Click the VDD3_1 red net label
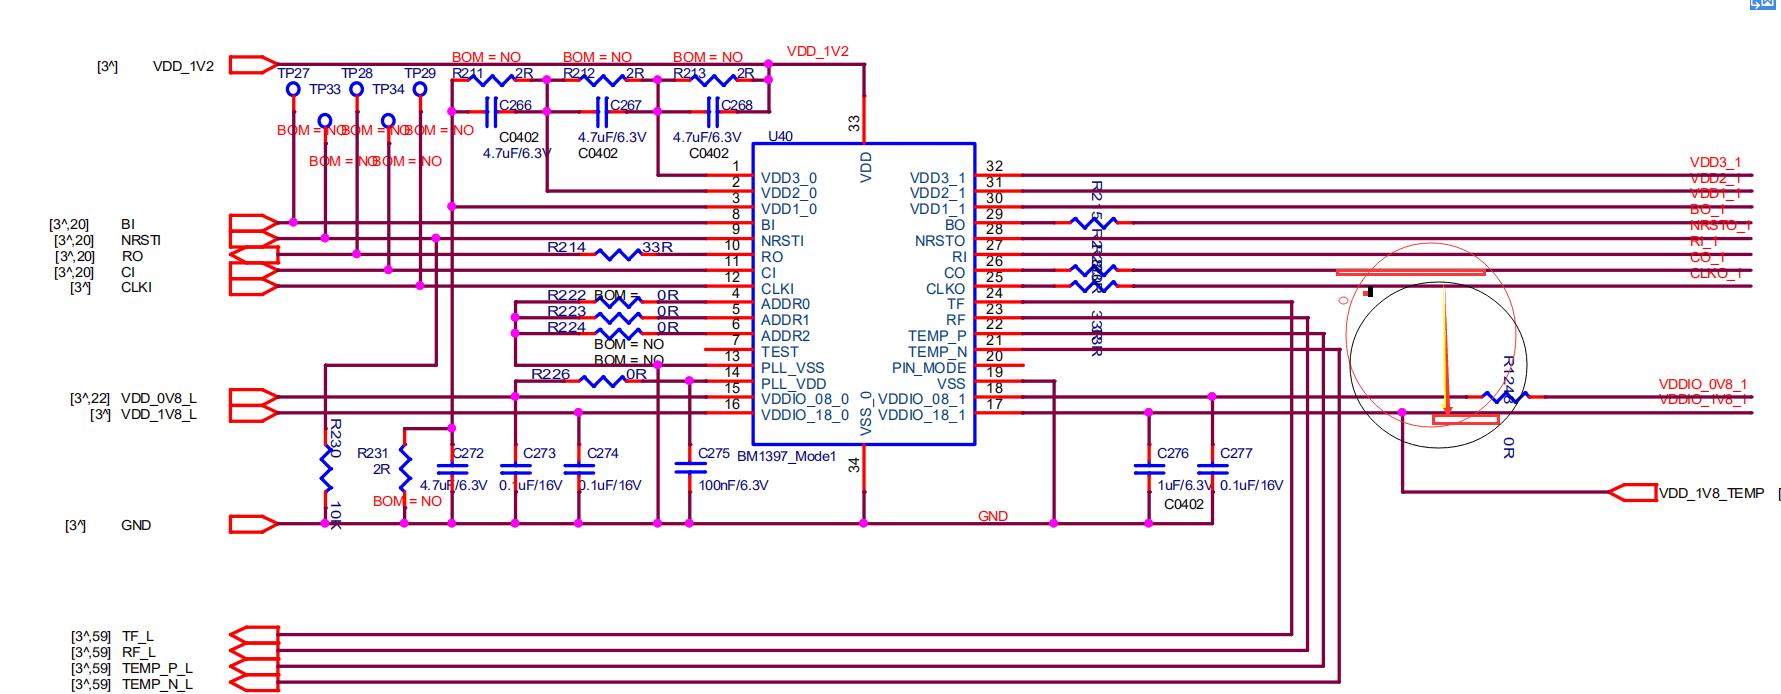 tap(1715, 162)
